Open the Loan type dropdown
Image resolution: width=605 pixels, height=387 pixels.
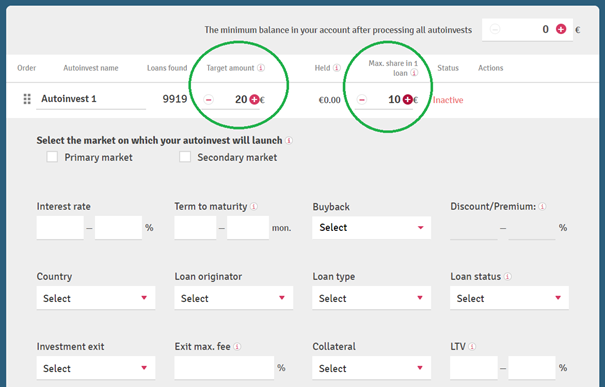(372, 298)
